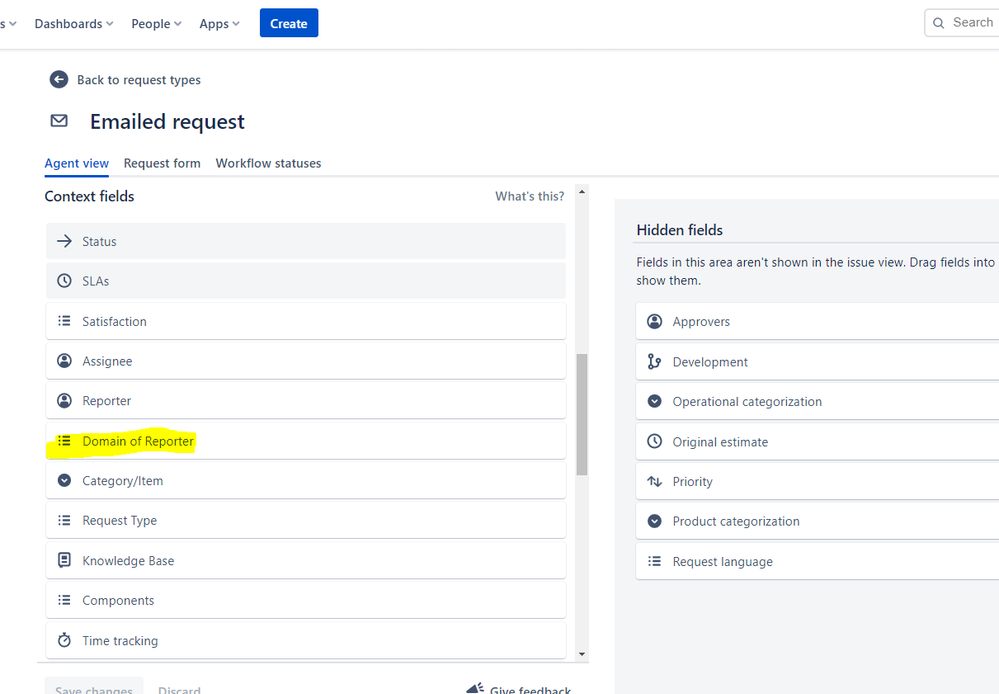
Task: Click the What's this? link
Action: point(529,196)
